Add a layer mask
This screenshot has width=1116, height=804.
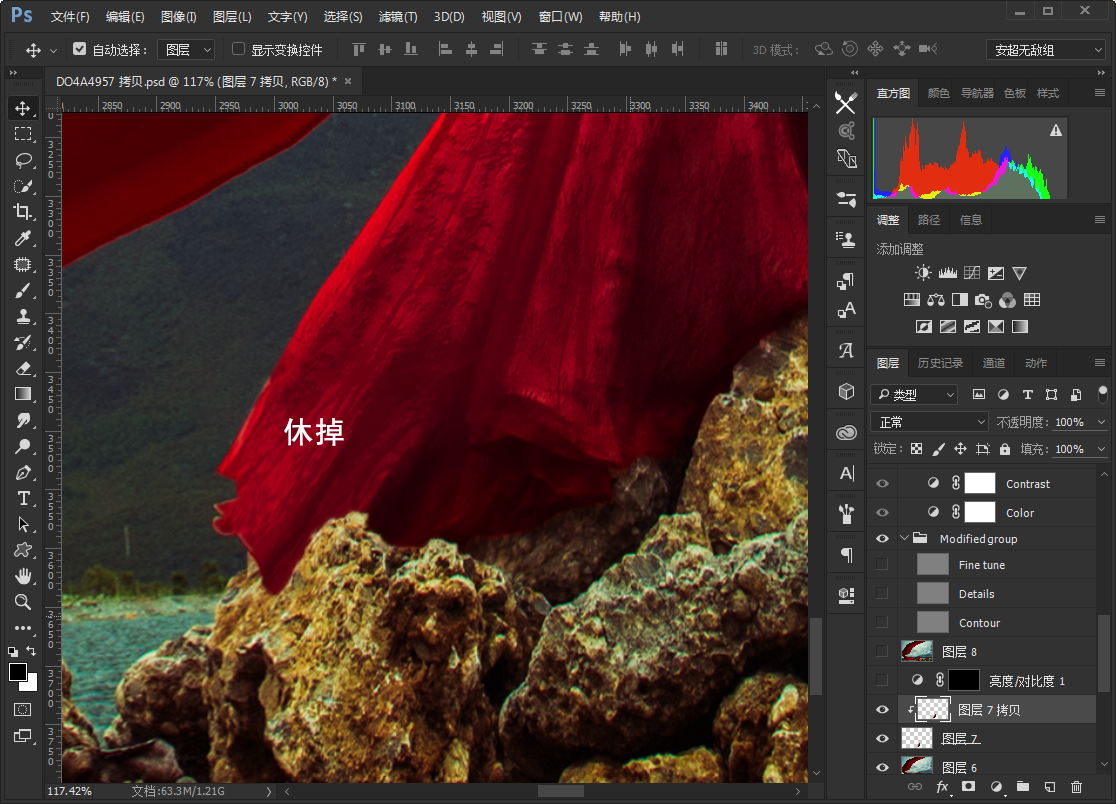(969, 787)
